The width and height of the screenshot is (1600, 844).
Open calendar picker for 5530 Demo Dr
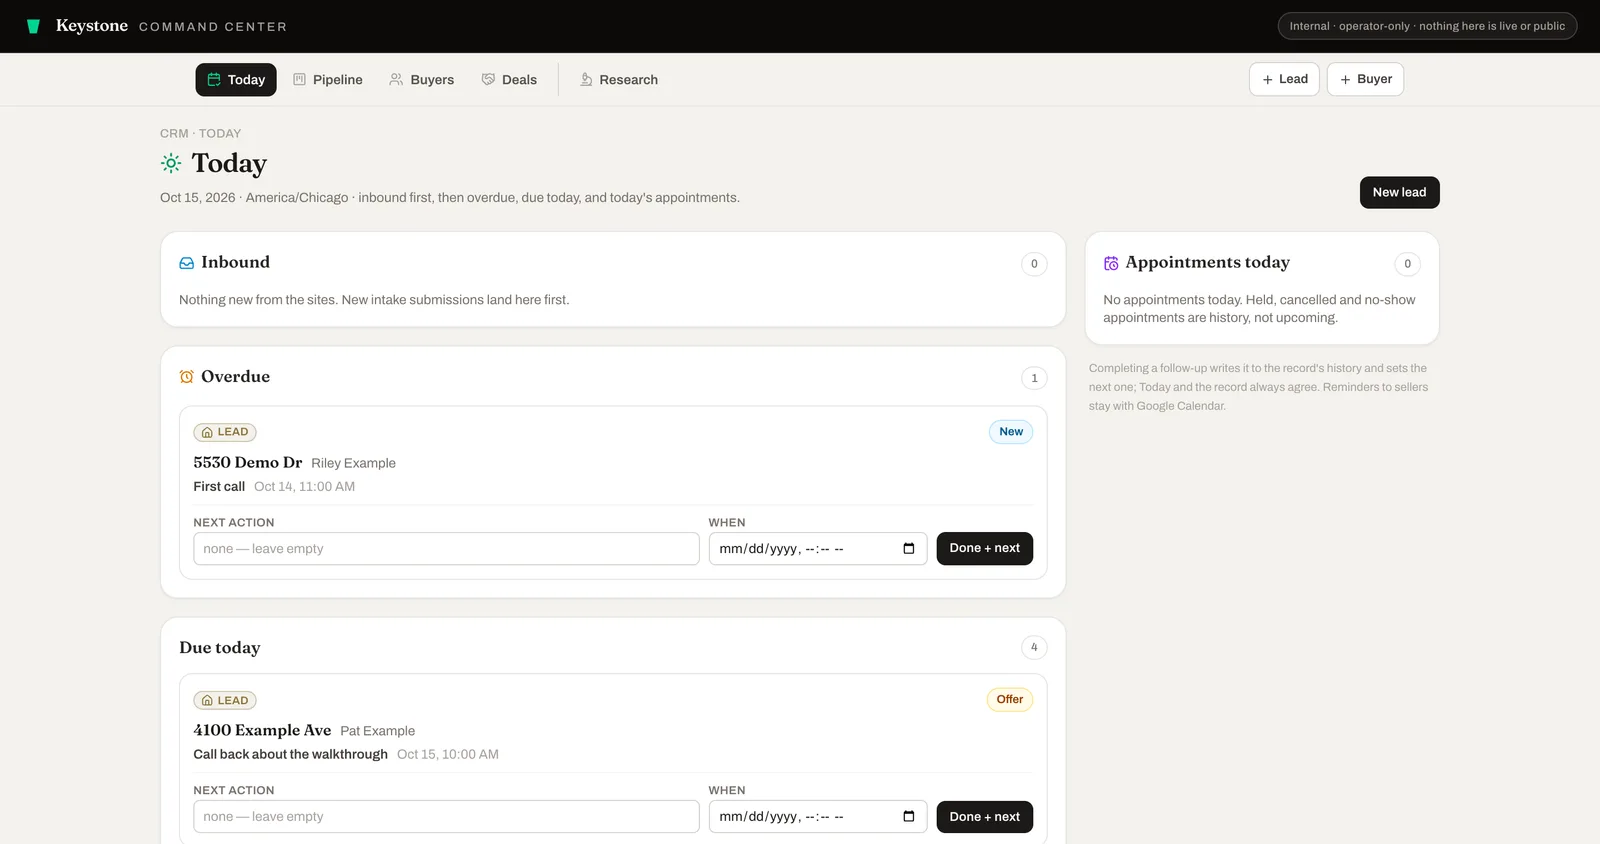pyautogui.click(x=908, y=548)
